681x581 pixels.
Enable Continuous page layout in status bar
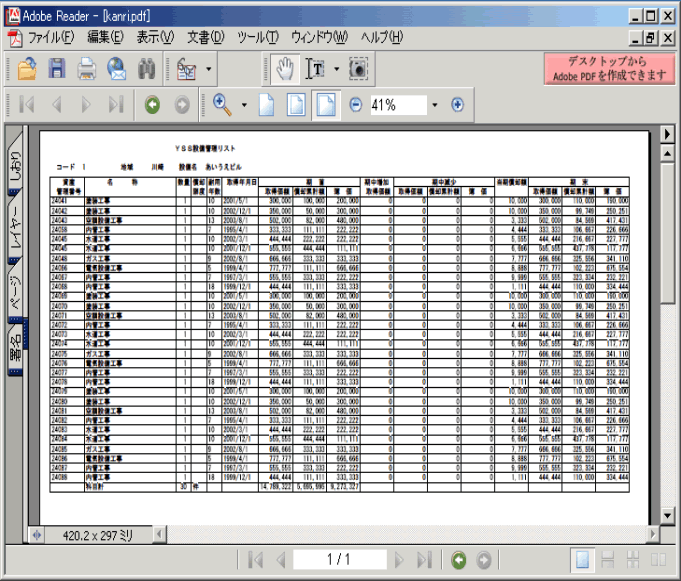click(608, 560)
